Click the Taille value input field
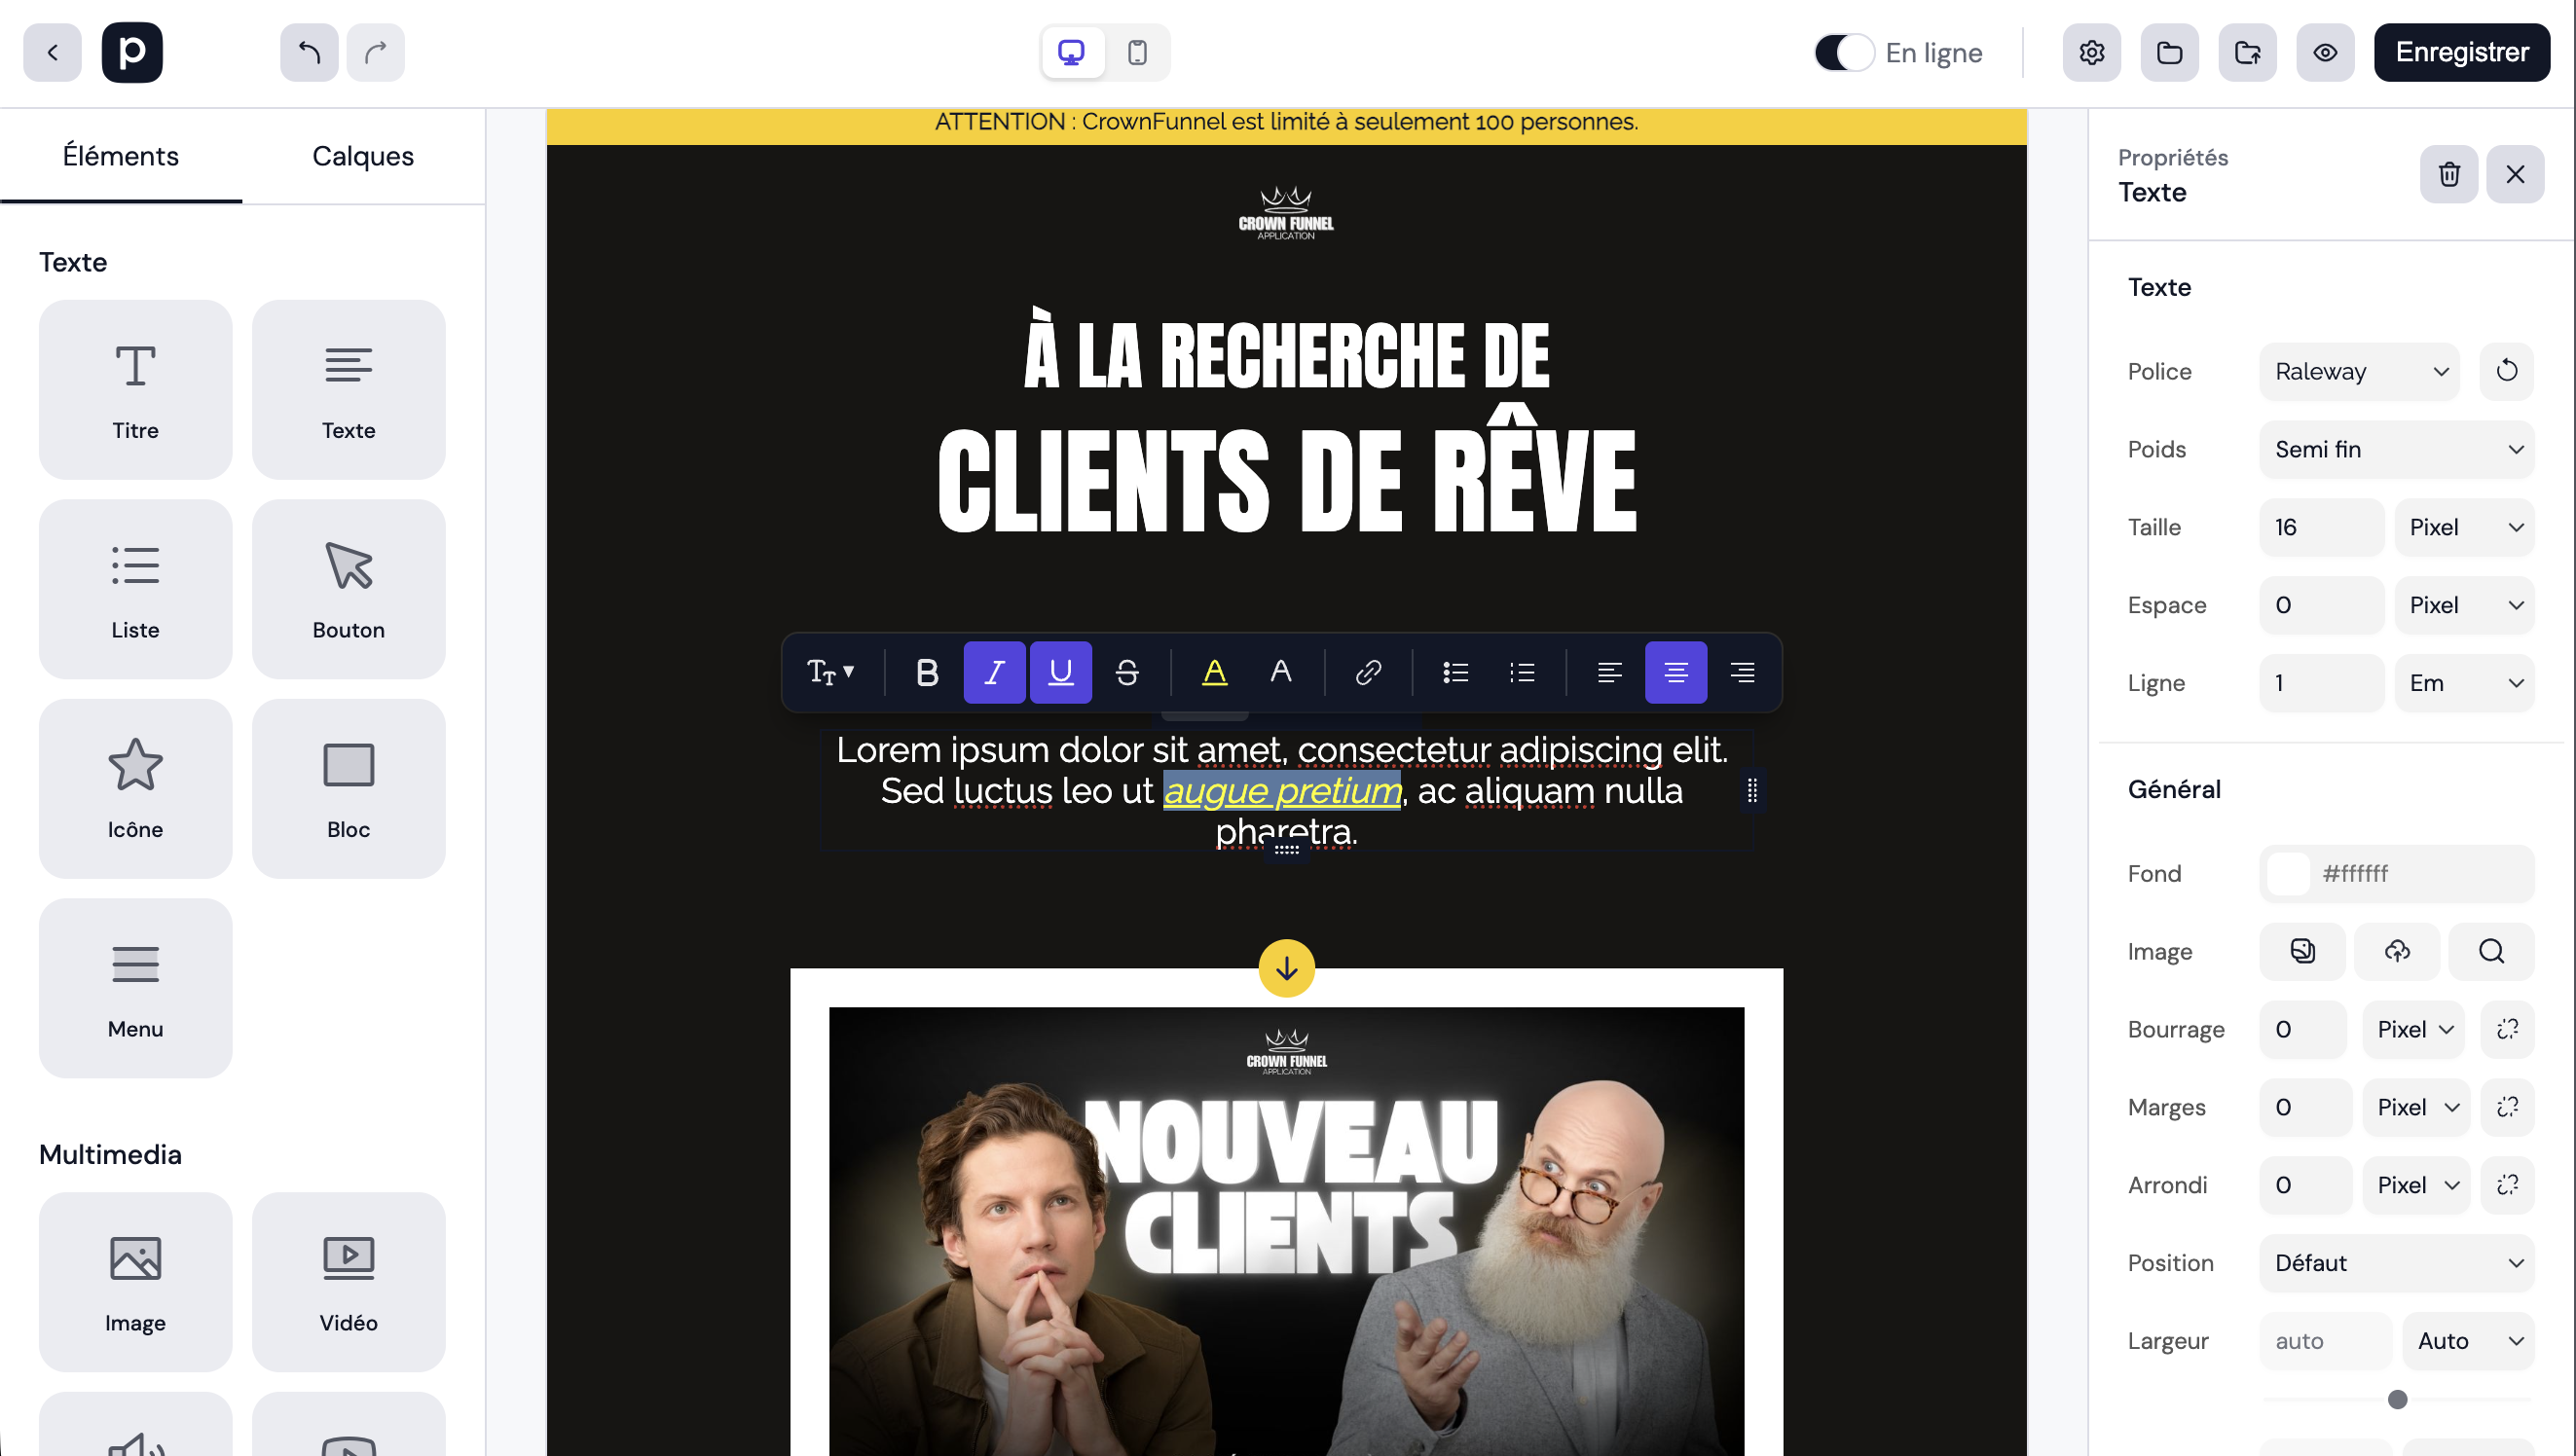The height and width of the screenshot is (1456, 2576). pos(2320,527)
